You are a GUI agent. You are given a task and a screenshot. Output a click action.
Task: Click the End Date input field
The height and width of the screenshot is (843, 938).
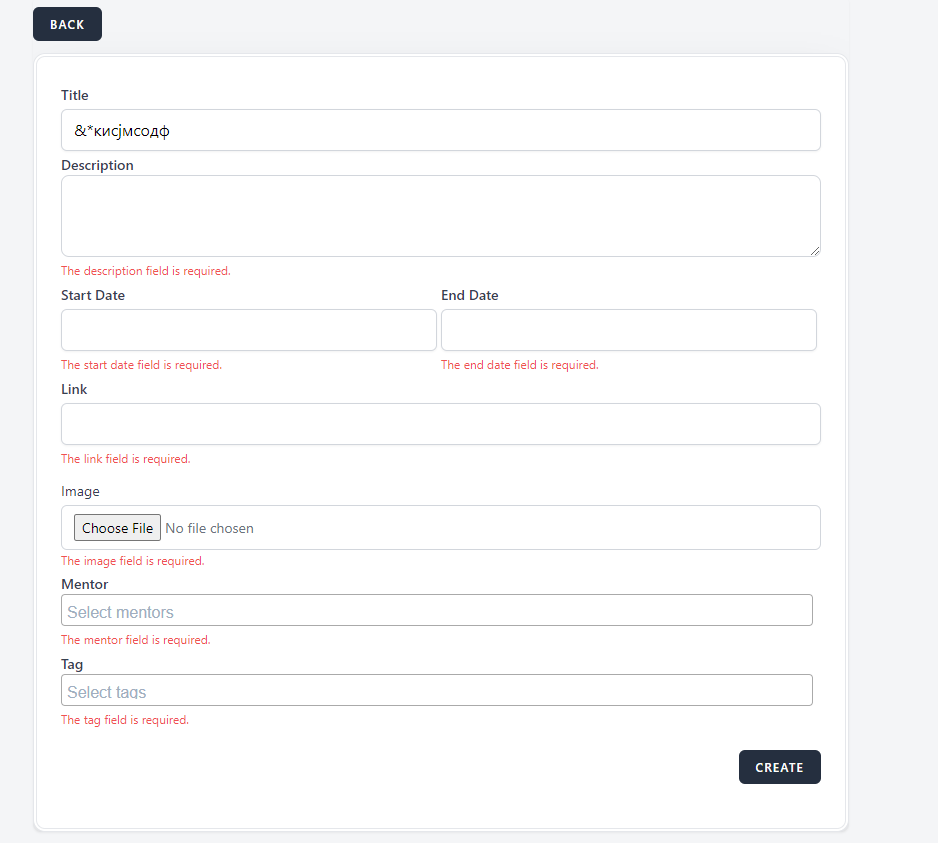628,330
